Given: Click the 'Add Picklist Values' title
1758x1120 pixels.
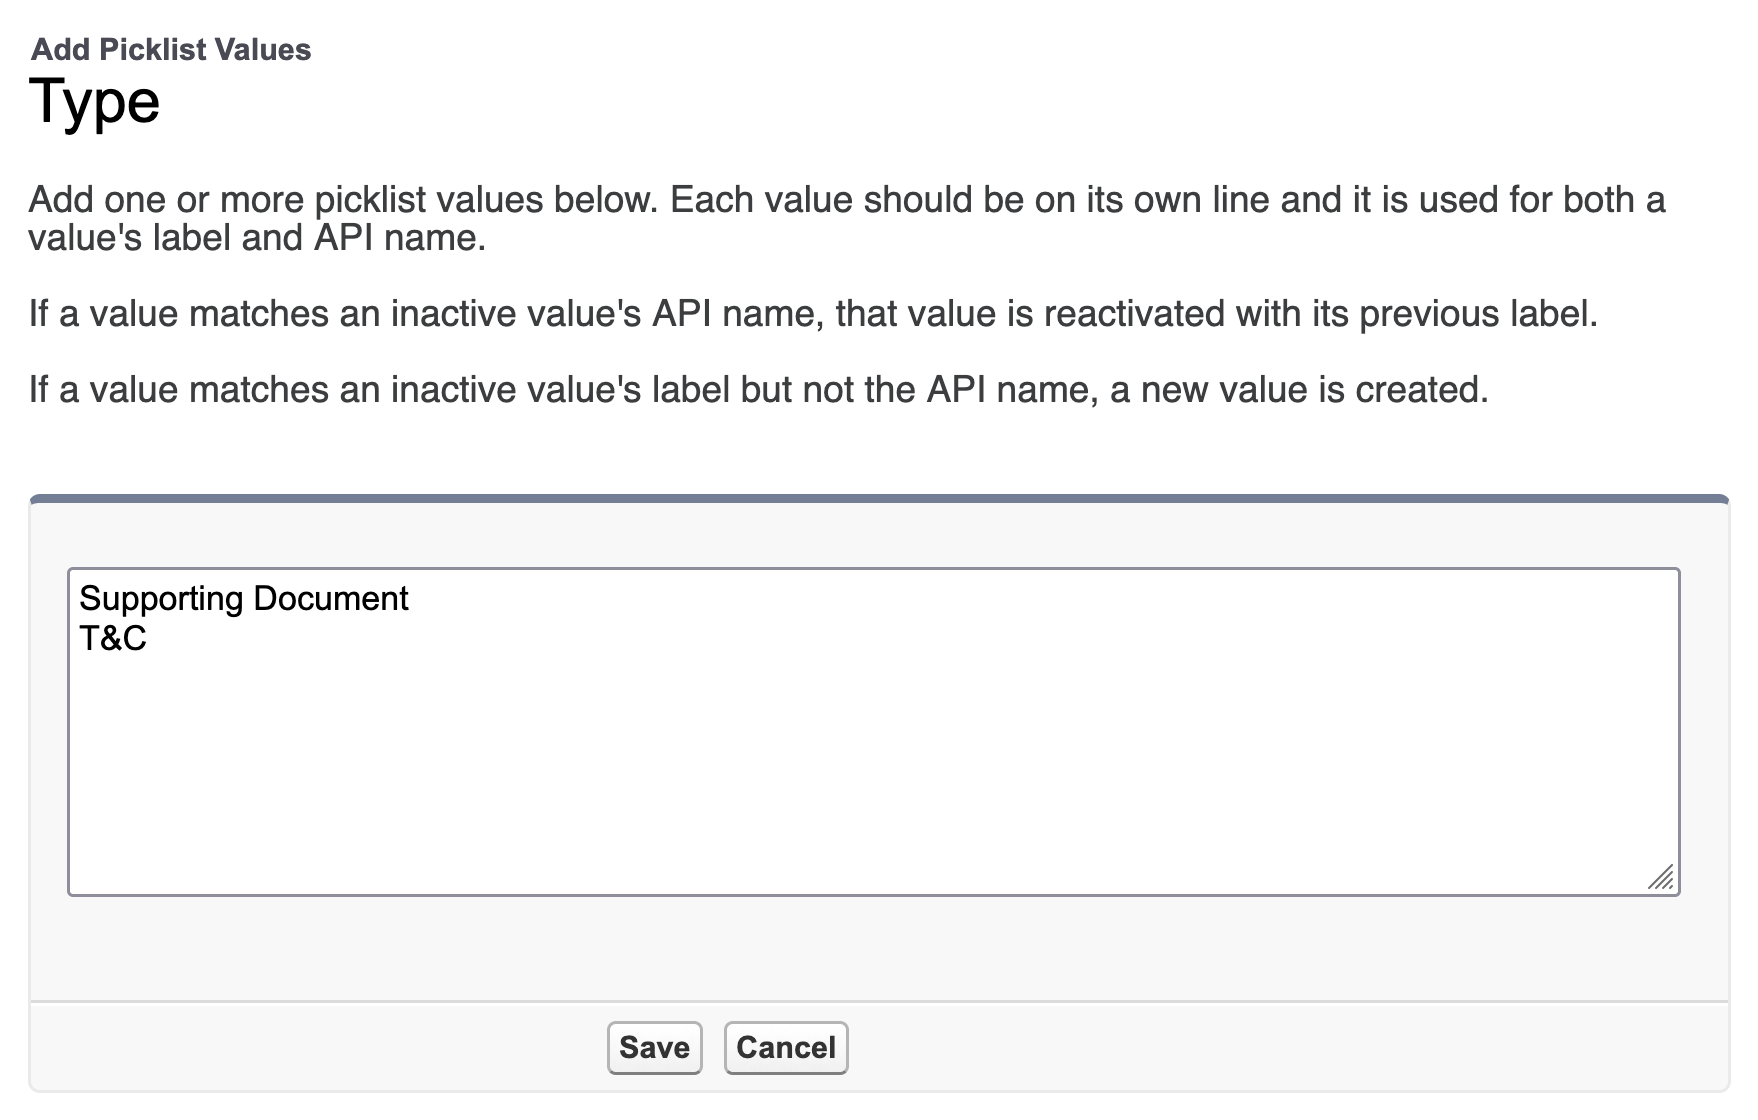Looking at the screenshot, I should coord(171,49).
